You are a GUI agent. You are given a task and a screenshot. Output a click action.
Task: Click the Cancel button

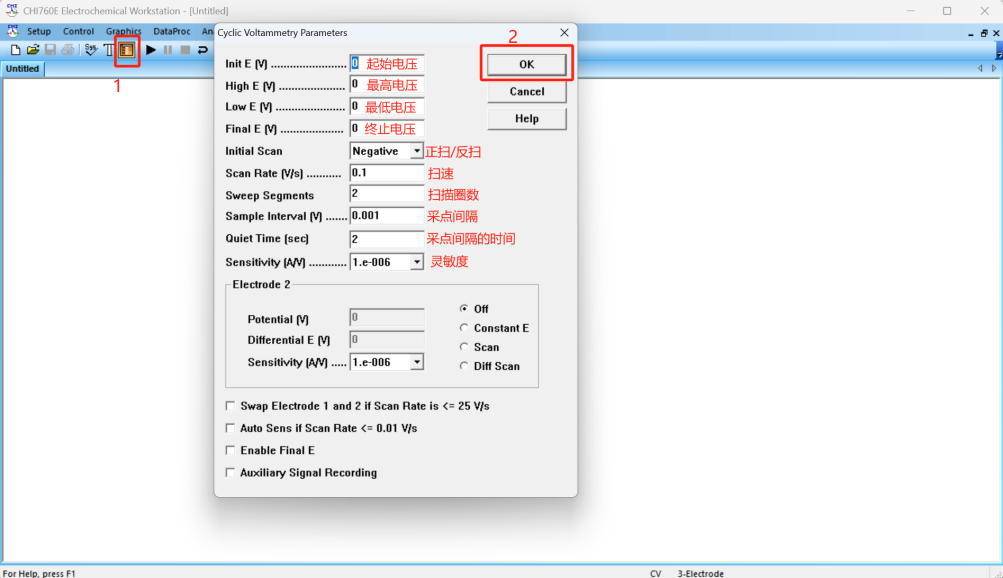(526, 91)
